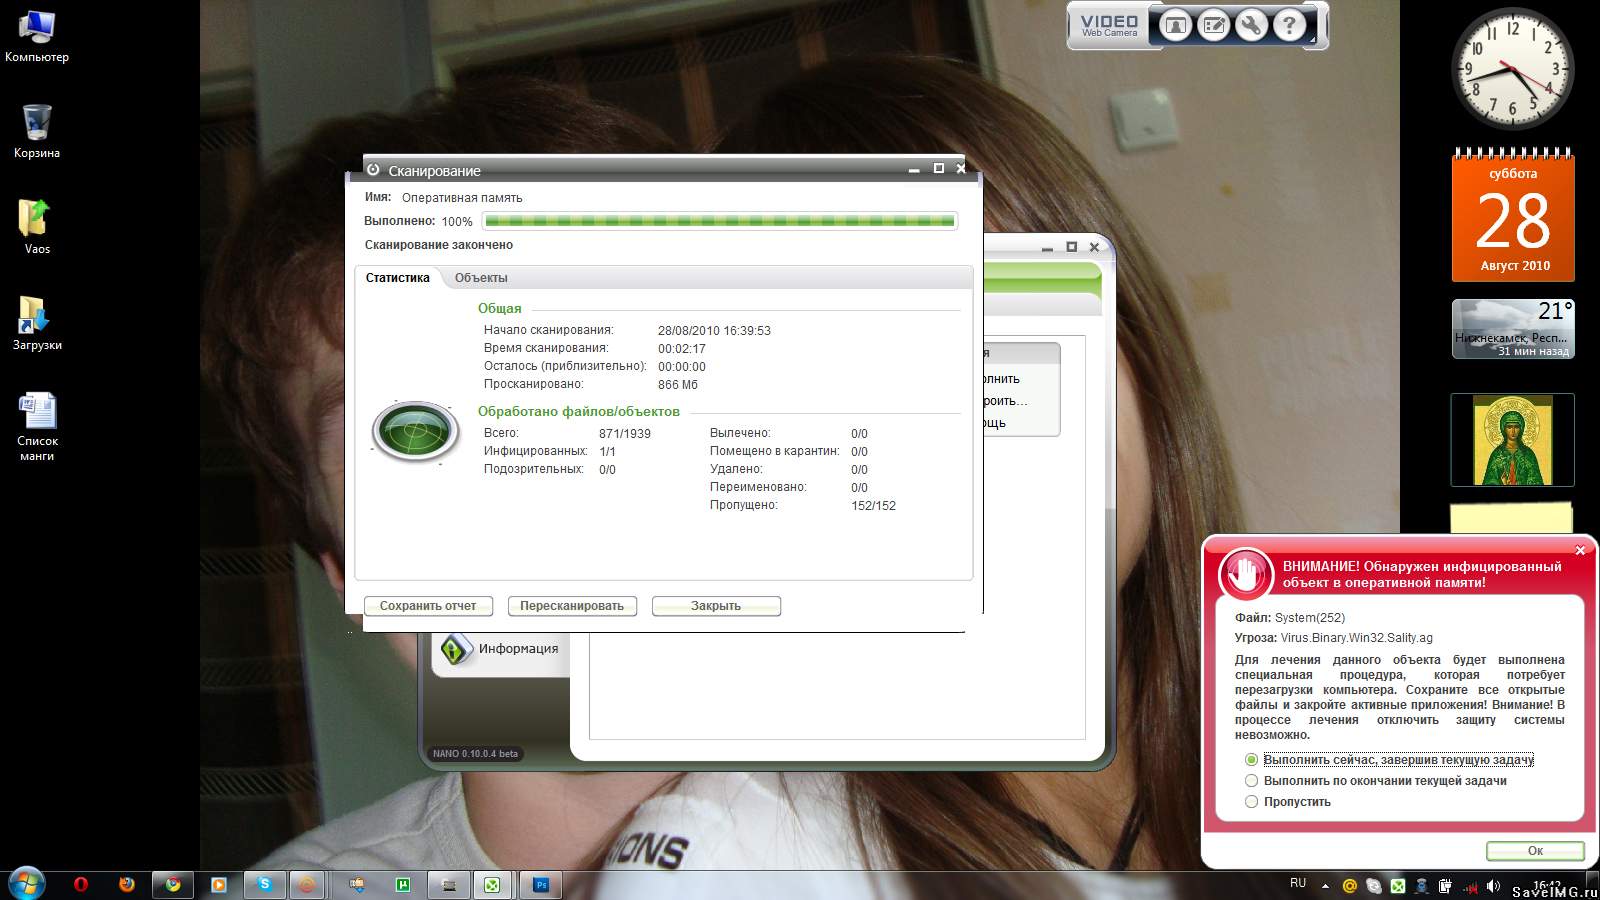The height and width of the screenshot is (900, 1600).
Task: Switch to Photoshop in the taskbar
Action: (541, 884)
